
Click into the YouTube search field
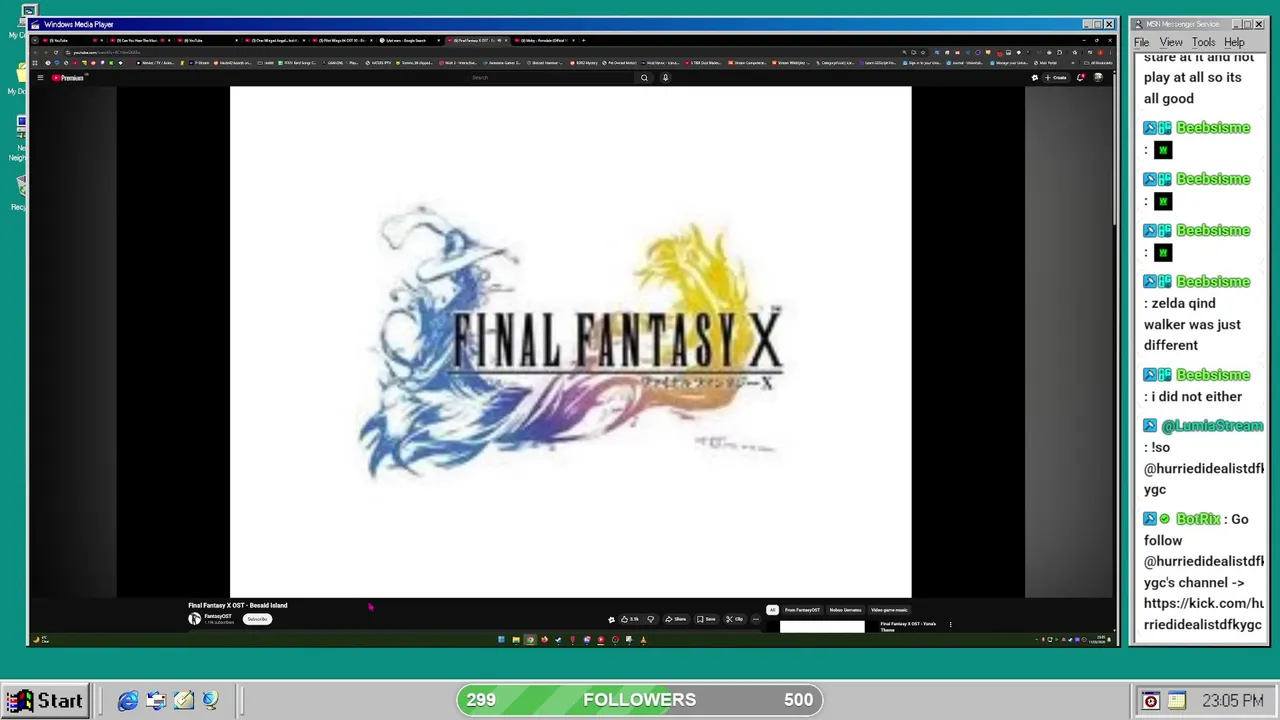[552, 77]
